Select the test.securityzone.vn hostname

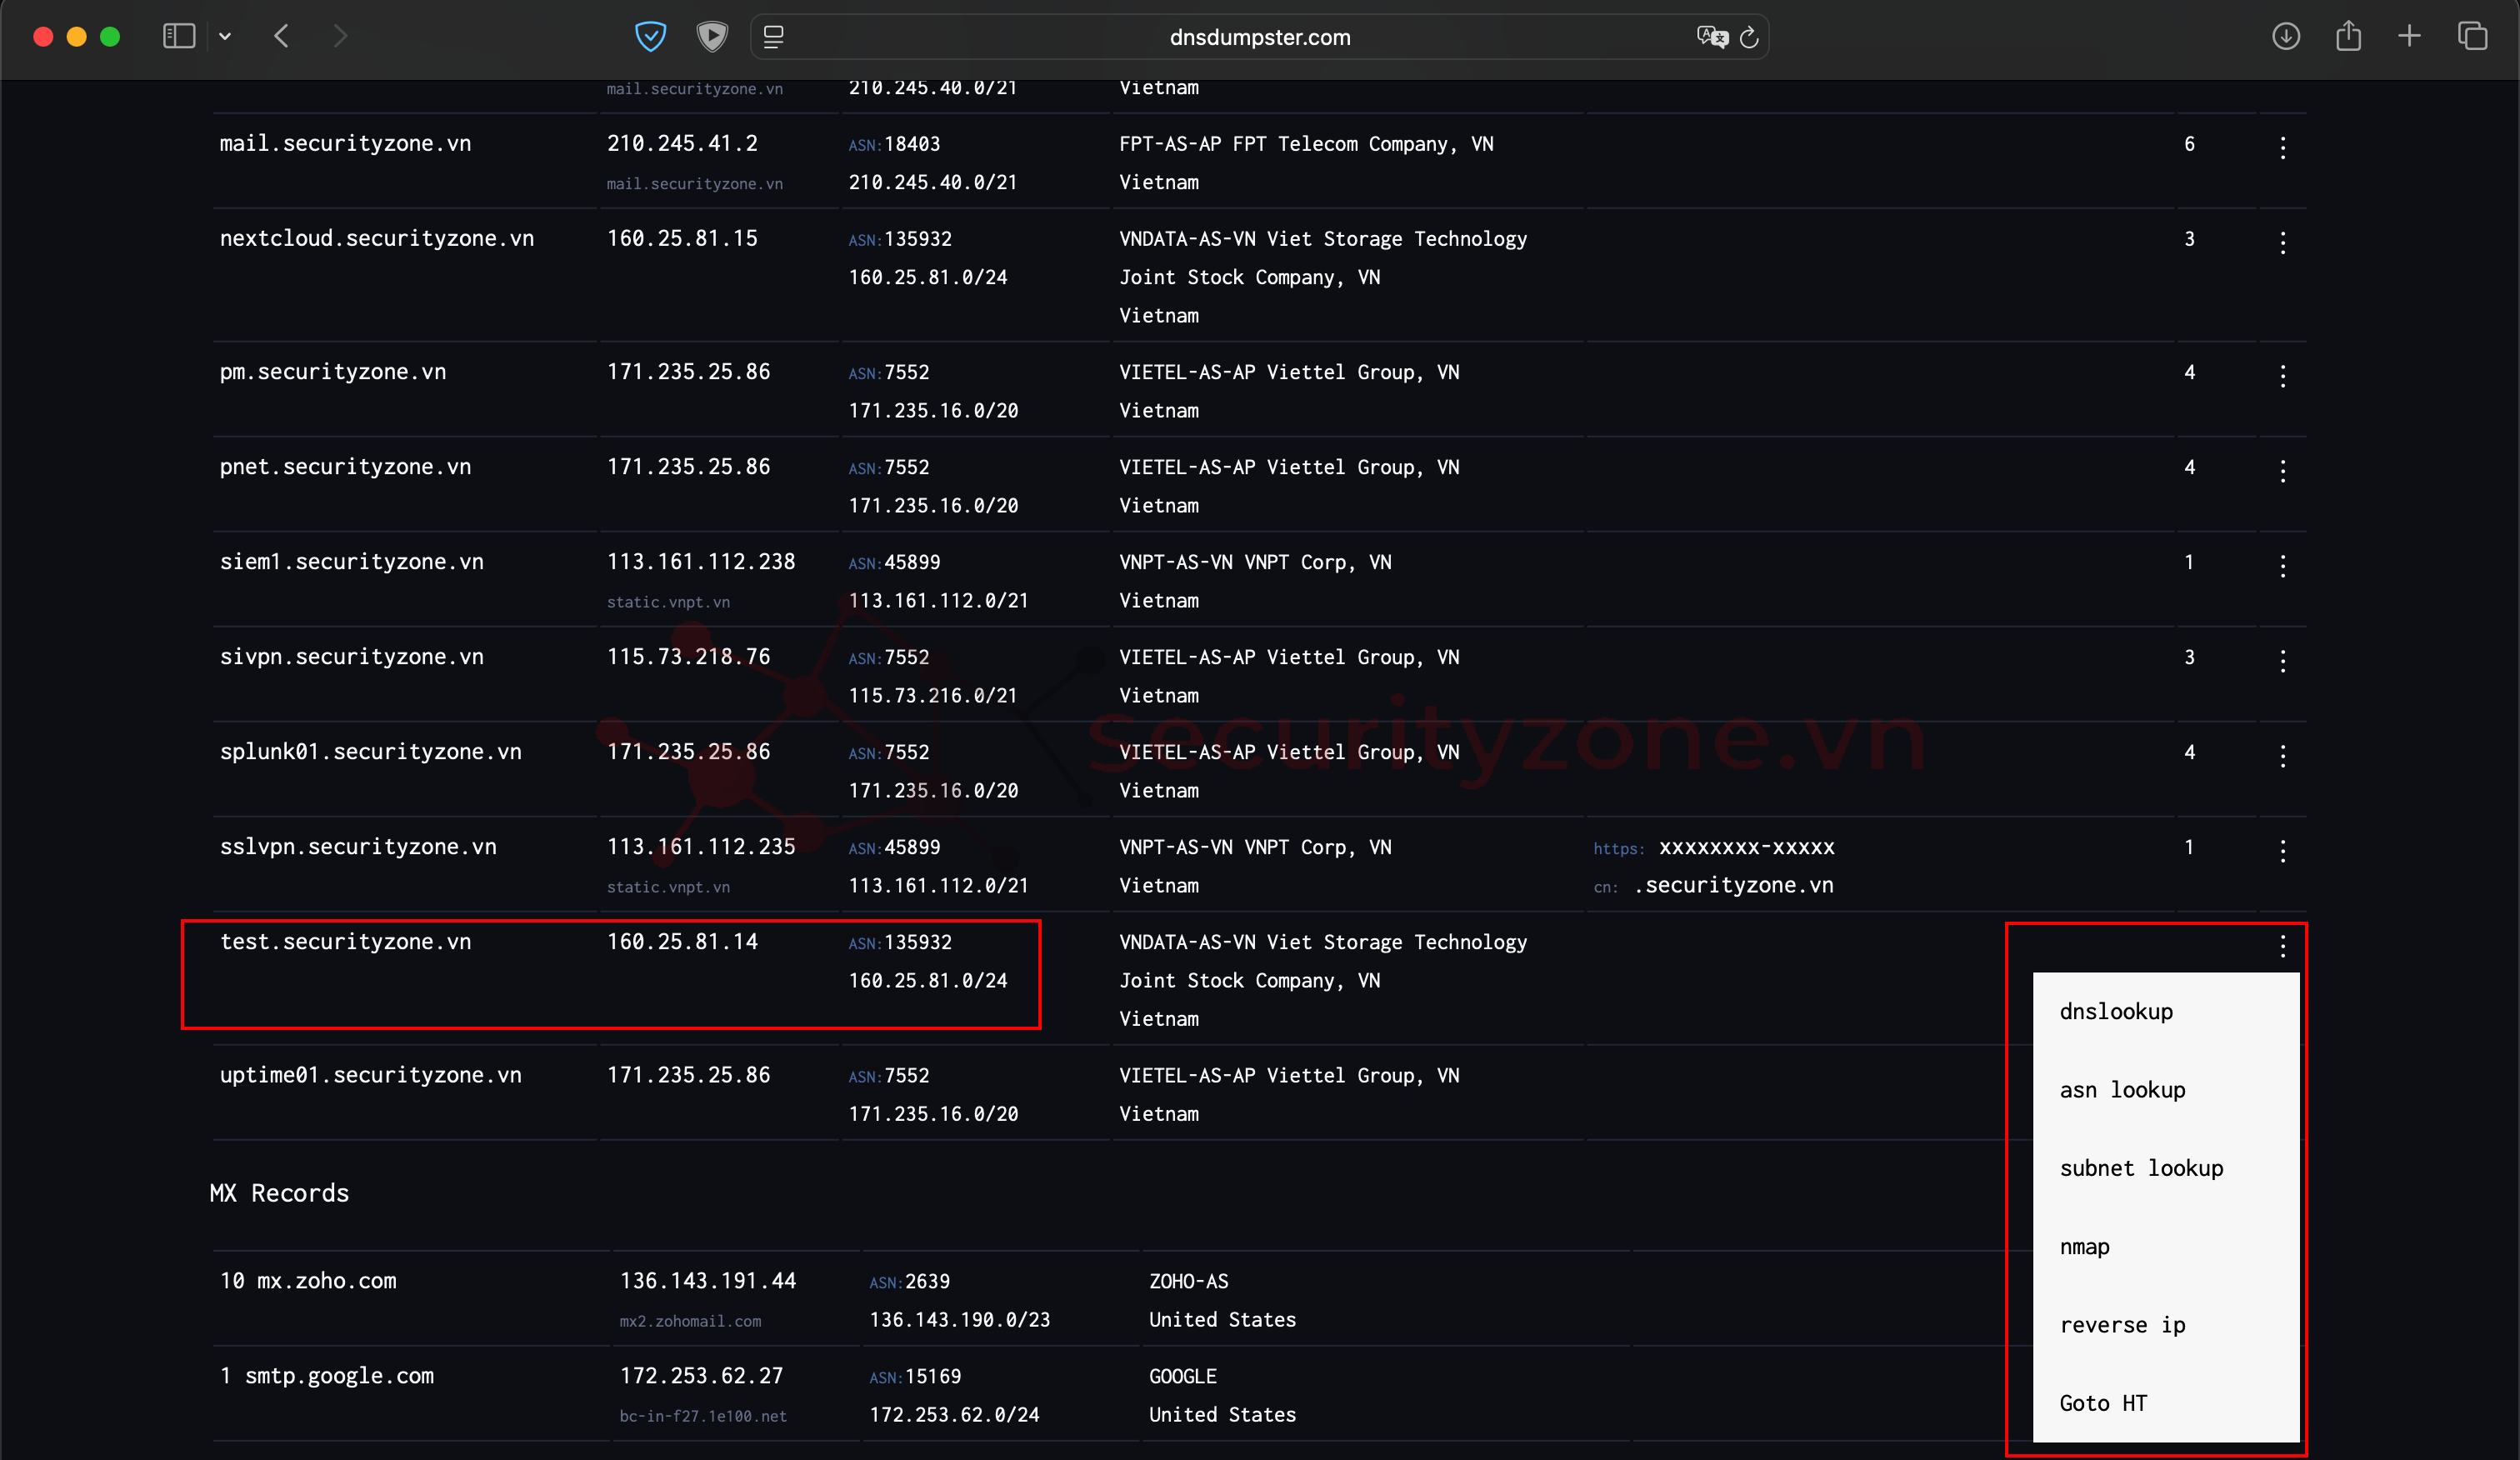pyautogui.click(x=345, y=942)
